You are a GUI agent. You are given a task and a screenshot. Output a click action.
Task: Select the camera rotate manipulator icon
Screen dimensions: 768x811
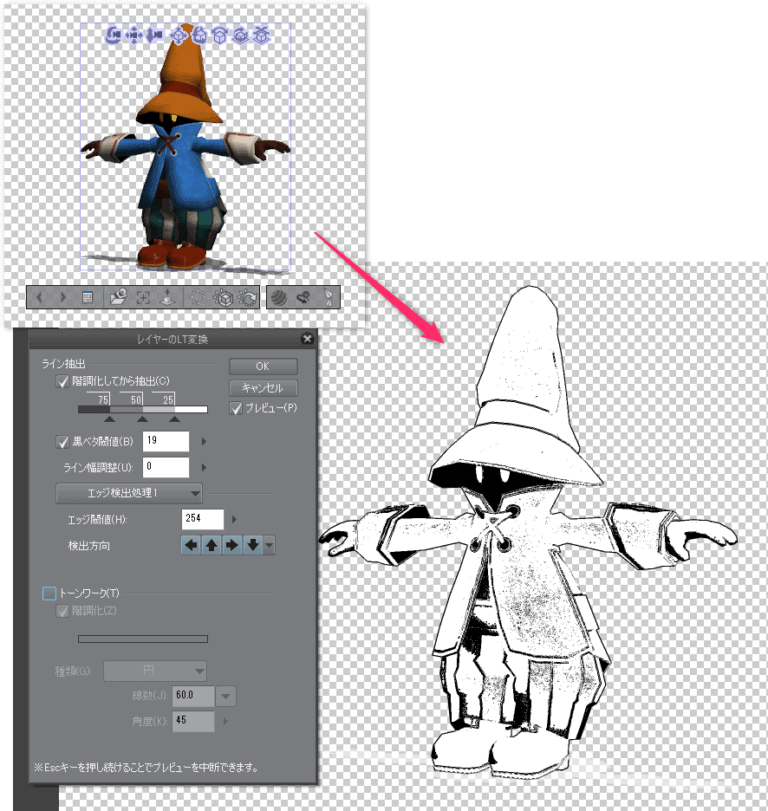pos(114,35)
